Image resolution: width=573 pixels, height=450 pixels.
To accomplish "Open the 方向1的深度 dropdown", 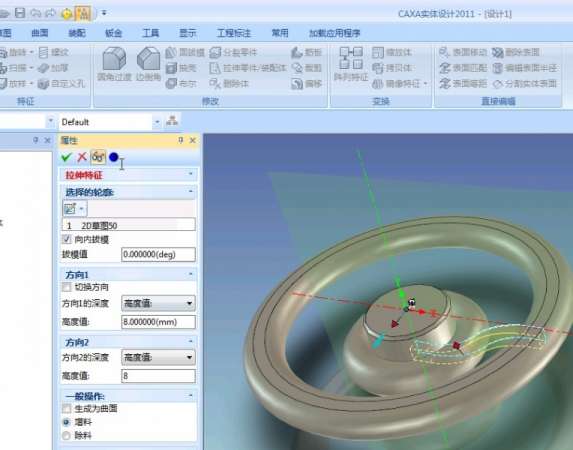I will click(158, 303).
